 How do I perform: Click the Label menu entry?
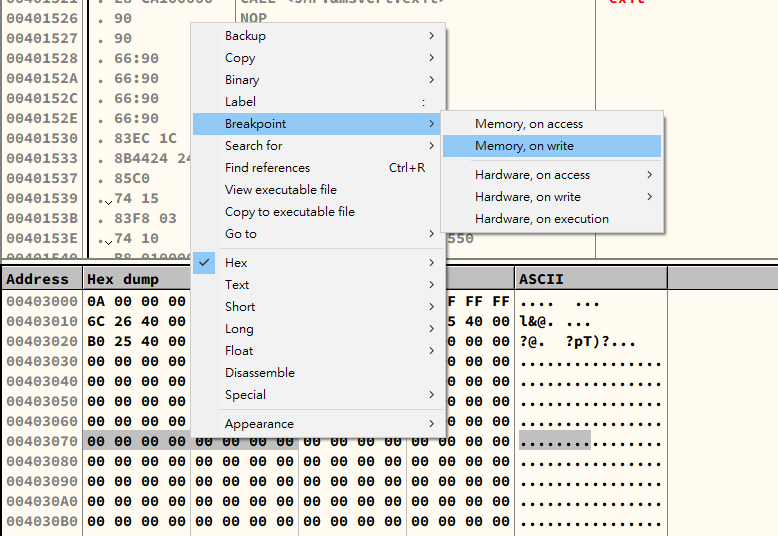coord(240,102)
